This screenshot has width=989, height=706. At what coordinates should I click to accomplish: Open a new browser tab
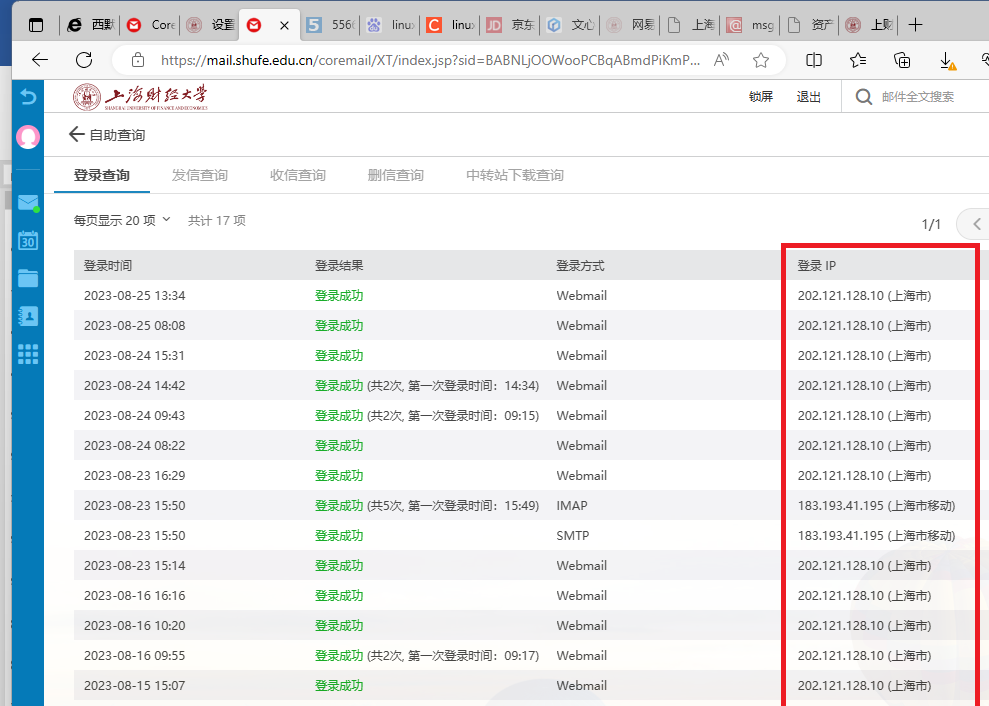point(916,25)
